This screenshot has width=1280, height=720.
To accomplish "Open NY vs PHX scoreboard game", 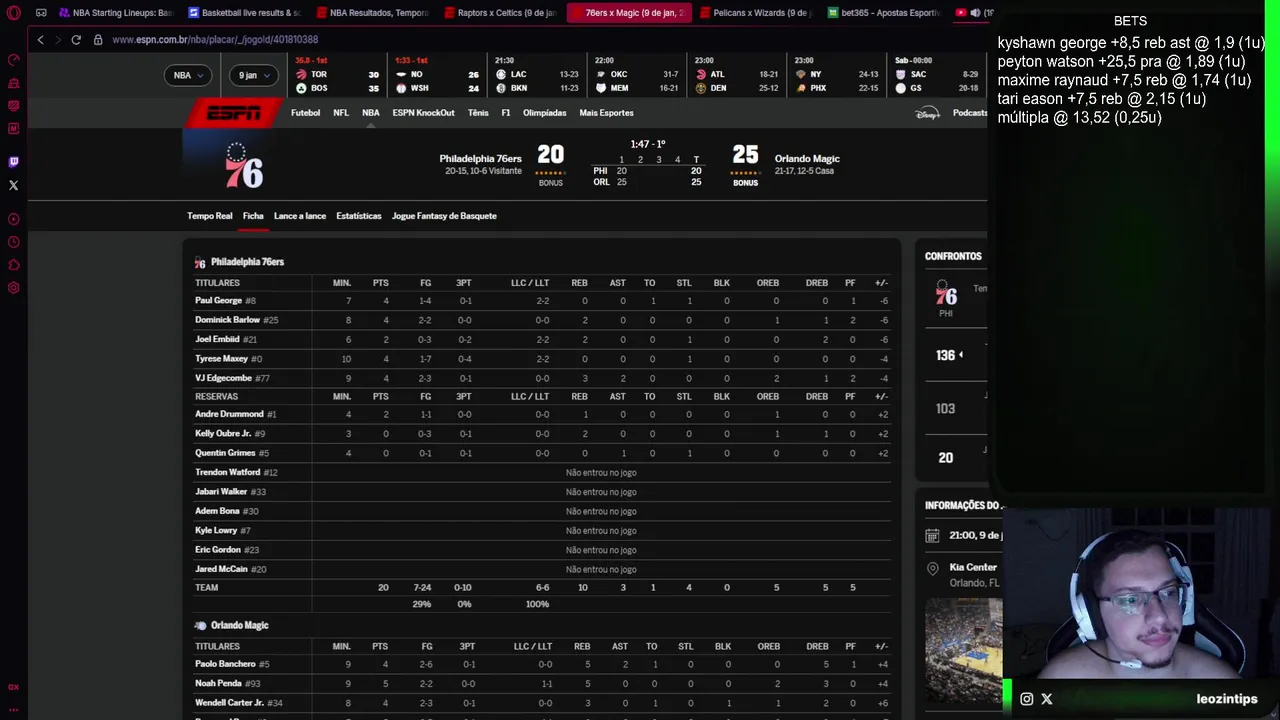I will (x=837, y=75).
